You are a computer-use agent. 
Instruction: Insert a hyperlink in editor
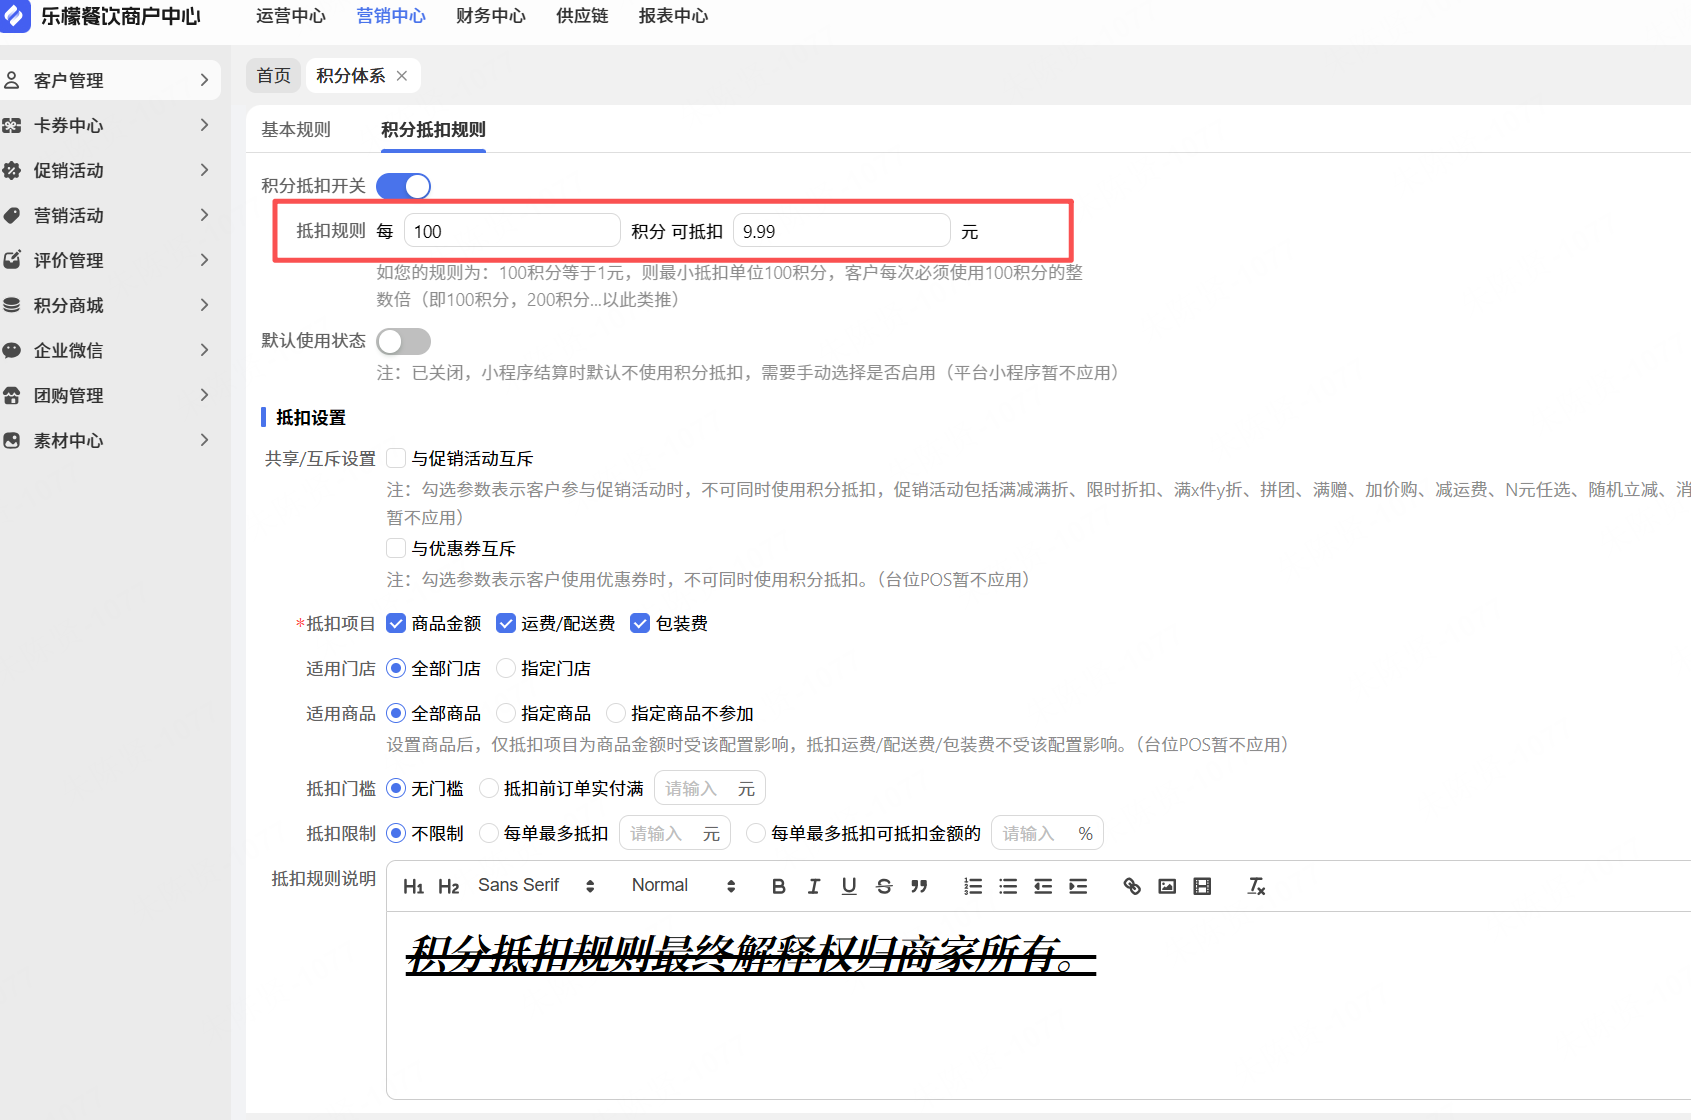point(1132,886)
